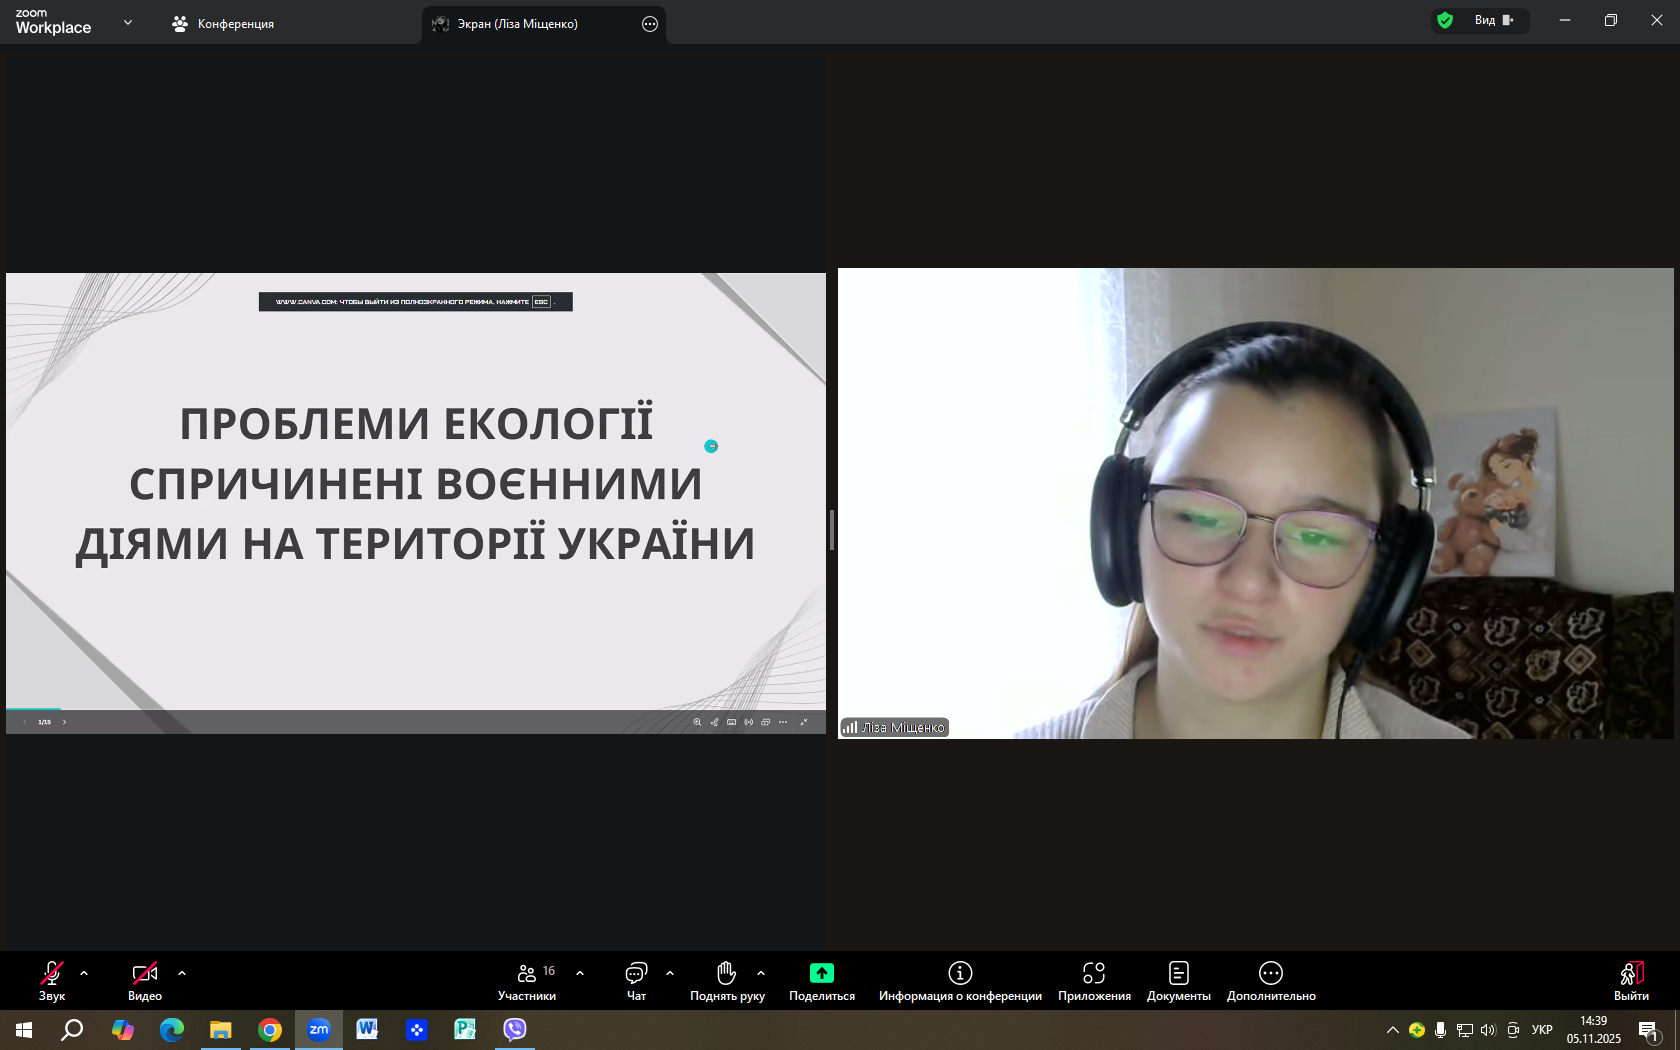This screenshot has height=1050, width=1680.
Task: Click the microphone tray icon
Action: coord(1440,1030)
